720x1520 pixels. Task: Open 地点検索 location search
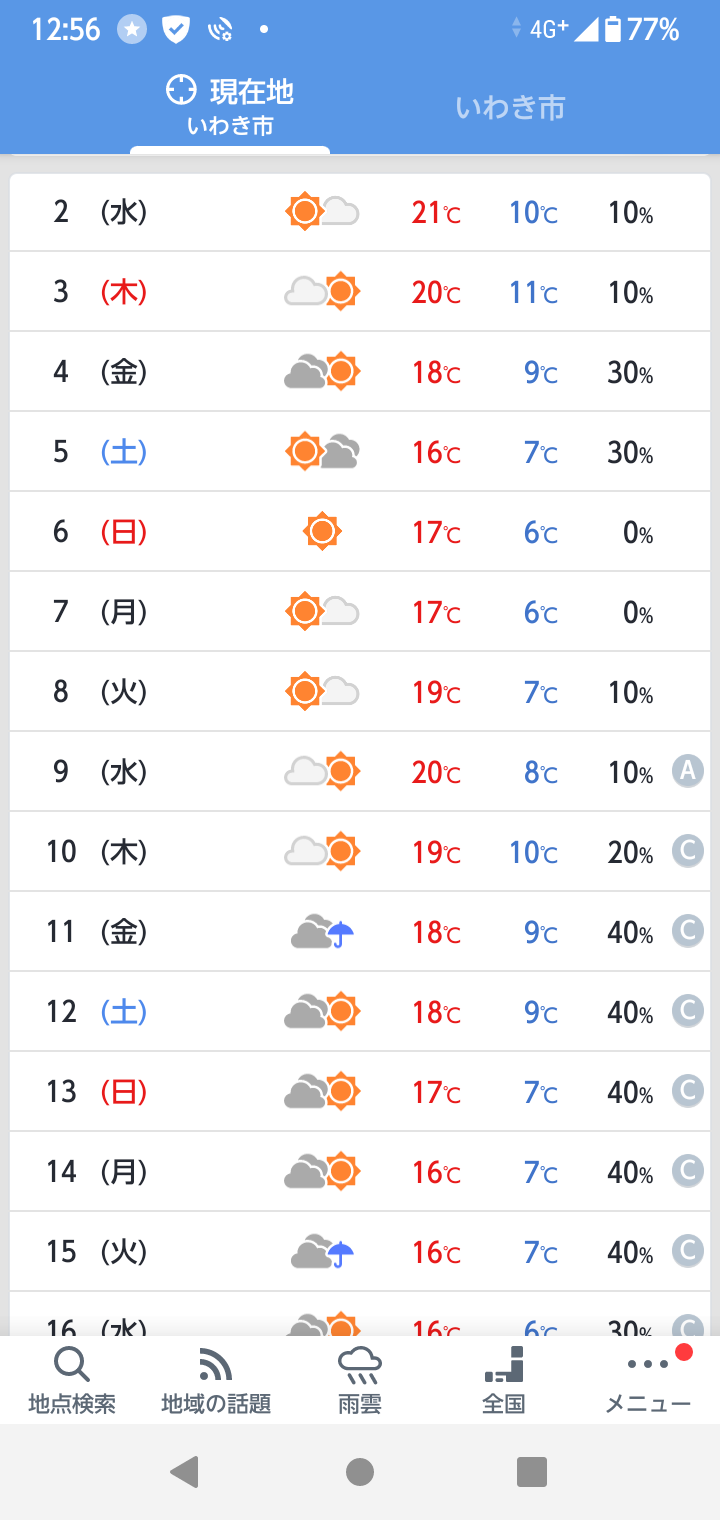coord(72,1380)
